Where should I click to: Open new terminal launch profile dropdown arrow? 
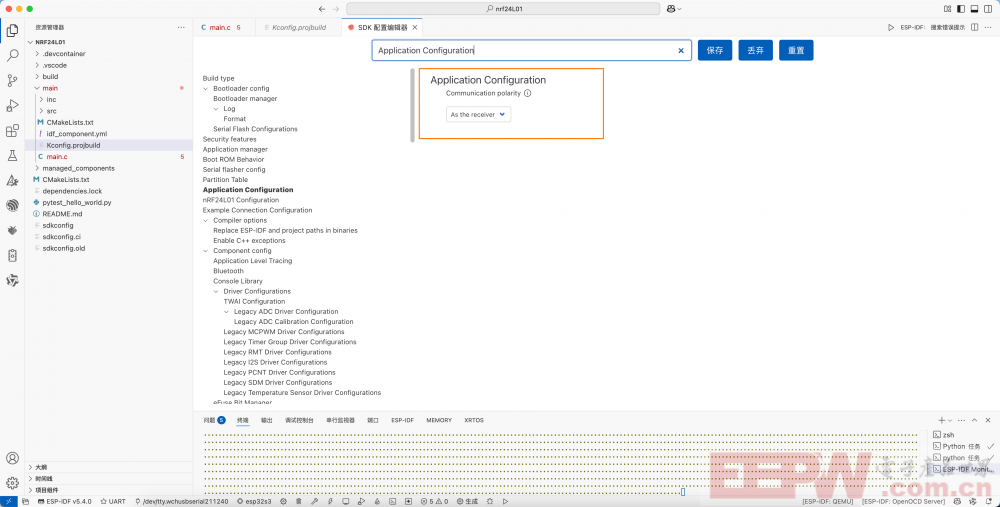coord(950,421)
